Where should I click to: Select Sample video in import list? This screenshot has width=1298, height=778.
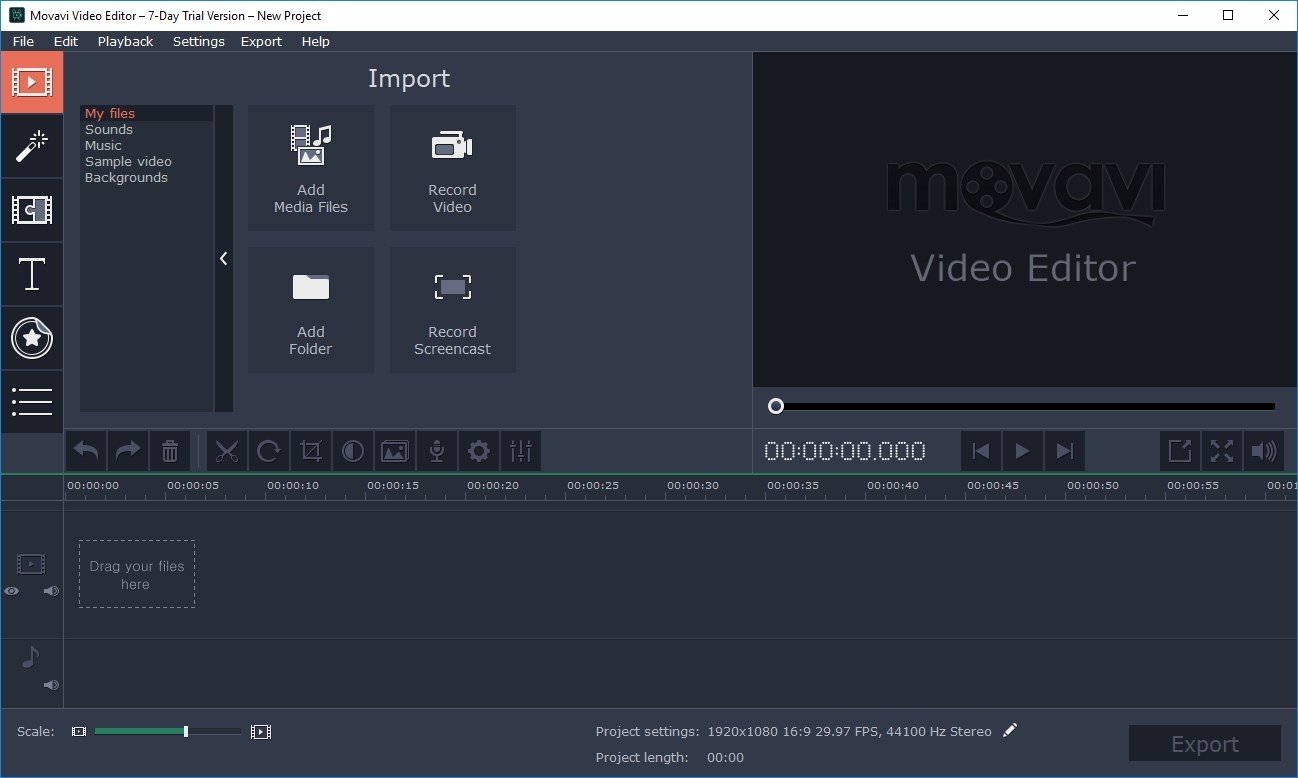click(x=128, y=162)
